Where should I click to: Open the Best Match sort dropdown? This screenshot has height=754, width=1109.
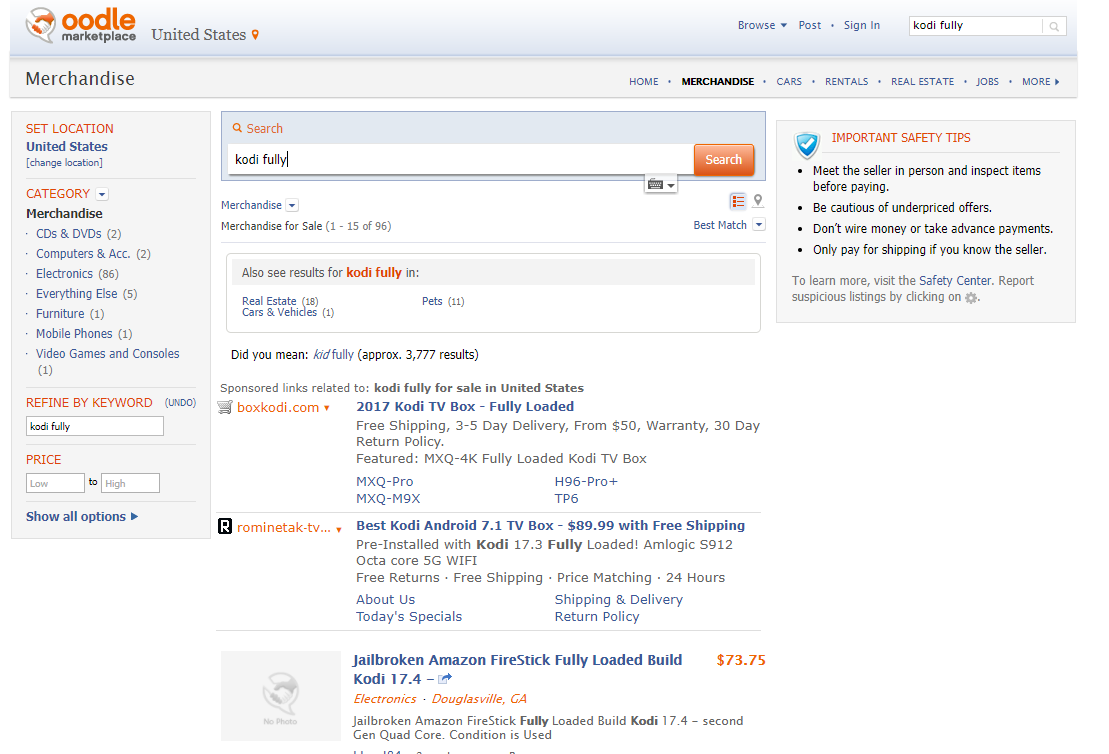click(x=759, y=225)
